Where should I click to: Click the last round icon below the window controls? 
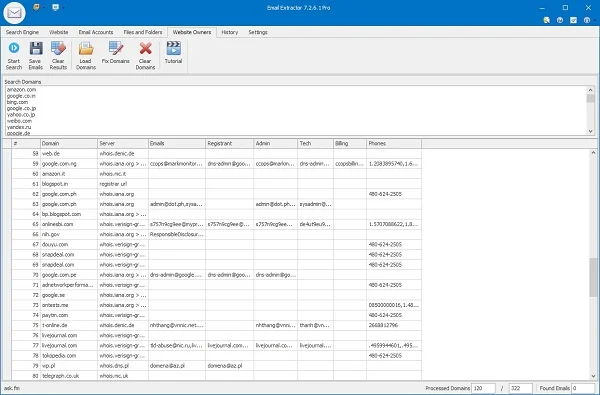pos(587,20)
